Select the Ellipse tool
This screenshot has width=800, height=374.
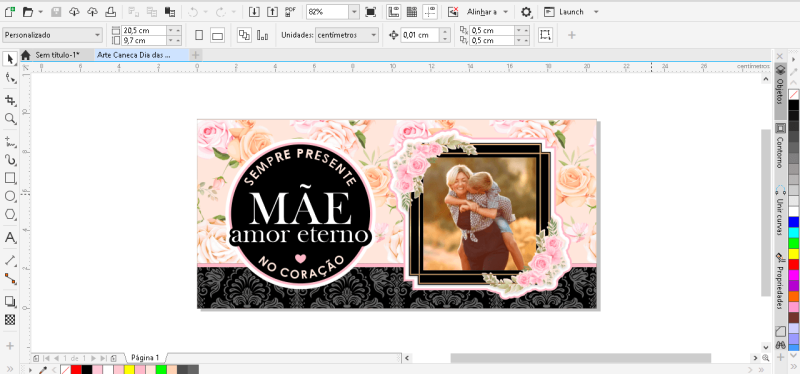[x=10, y=196]
